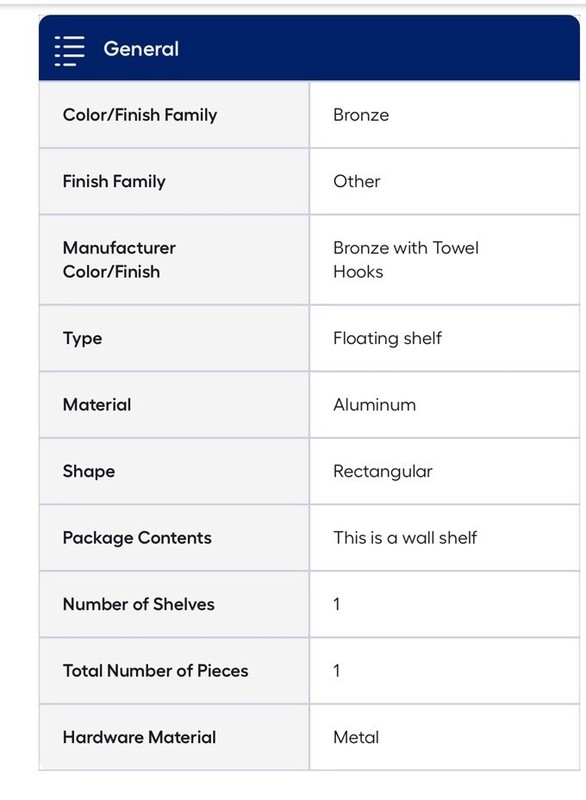Select the Metal hardware material value

pyautogui.click(x=356, y=737)
